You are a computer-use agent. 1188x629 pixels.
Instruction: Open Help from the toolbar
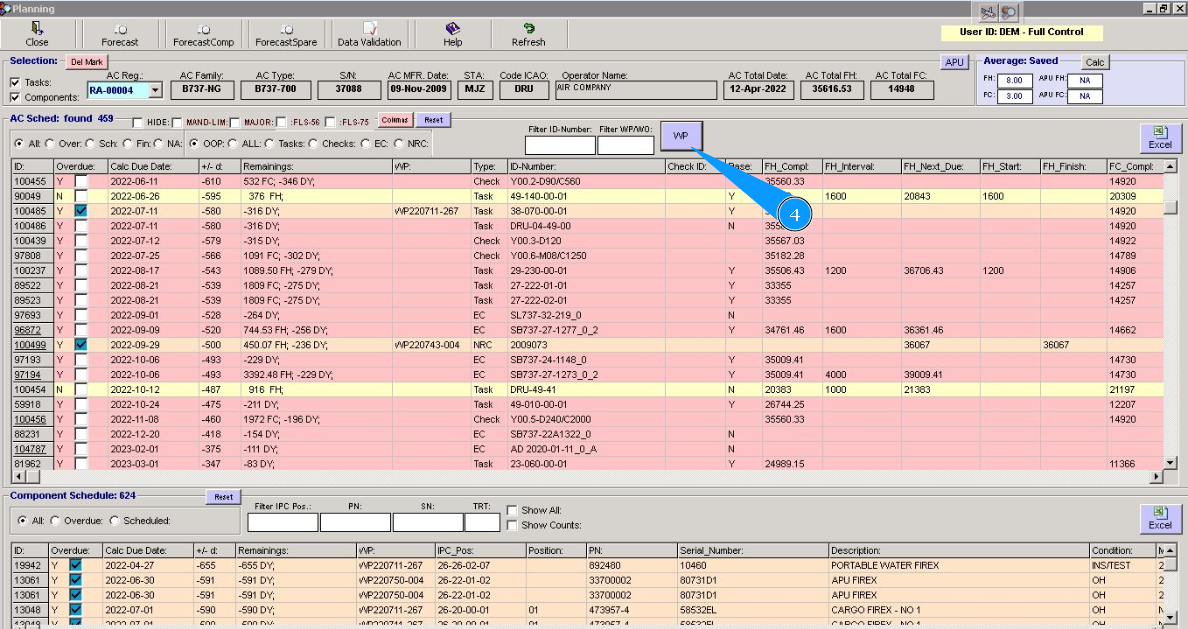452,36
